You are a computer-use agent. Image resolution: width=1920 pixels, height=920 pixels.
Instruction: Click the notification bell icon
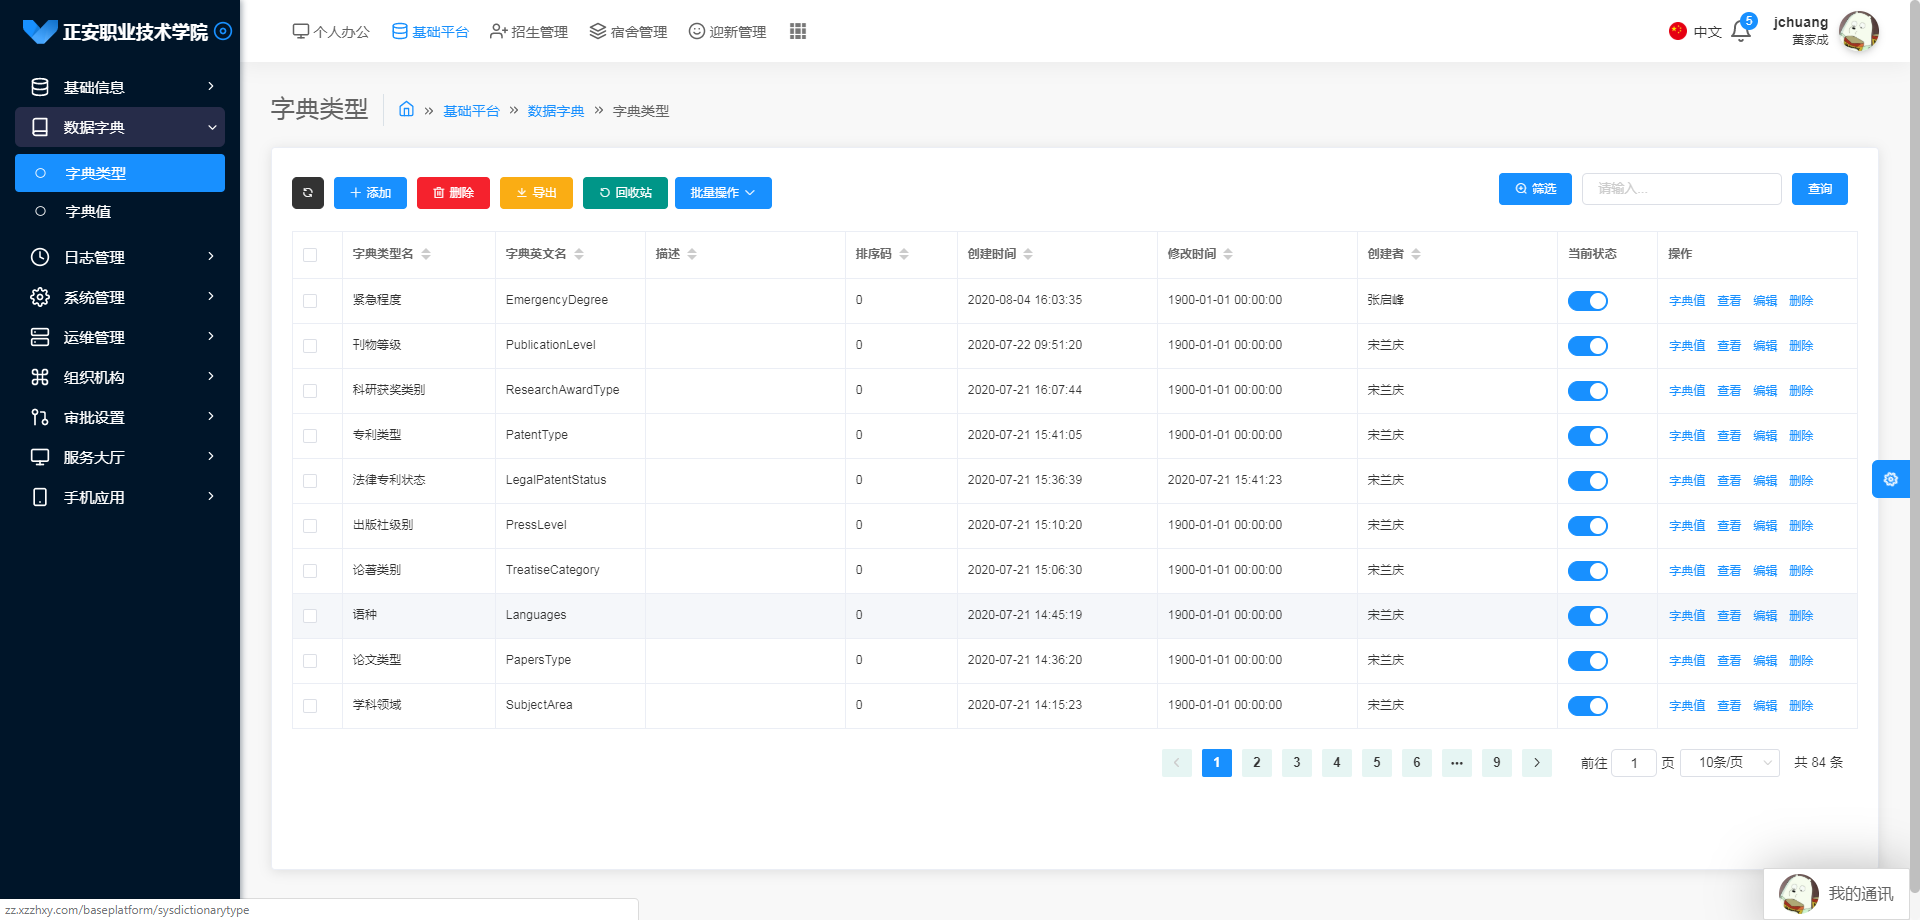(x=1740, y=31)
